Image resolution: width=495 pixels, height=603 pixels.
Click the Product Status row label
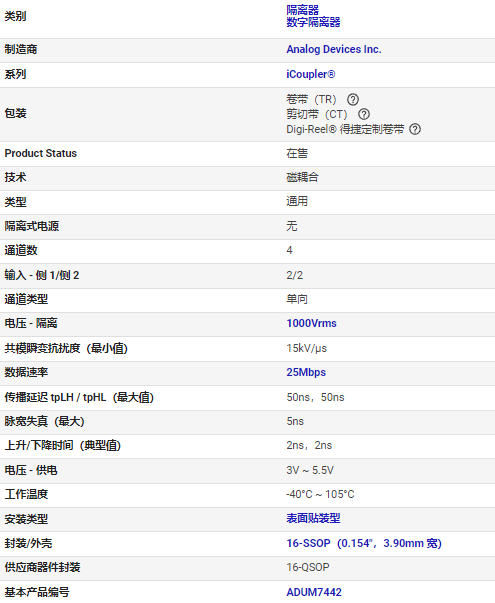point(41,153)
